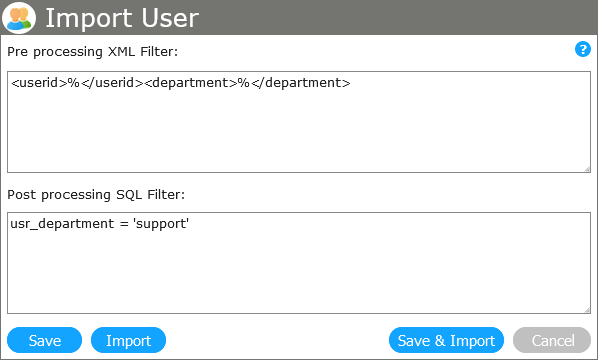Place cursor on usr_department text
This screenshot has height=360, width=598.
(x=62, y=223)
